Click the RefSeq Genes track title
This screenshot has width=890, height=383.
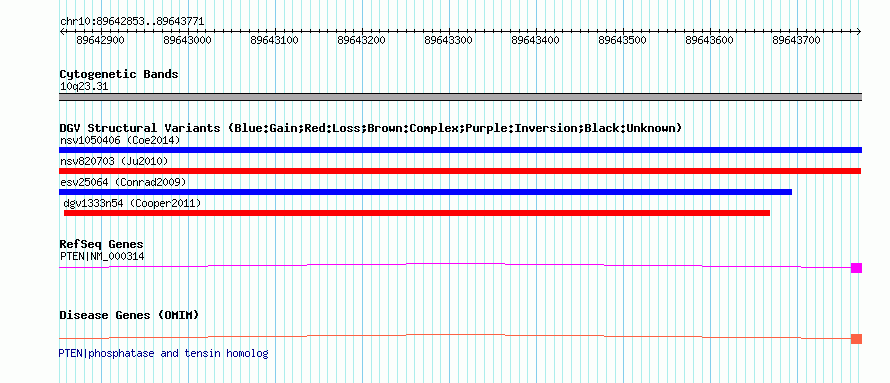102,245
